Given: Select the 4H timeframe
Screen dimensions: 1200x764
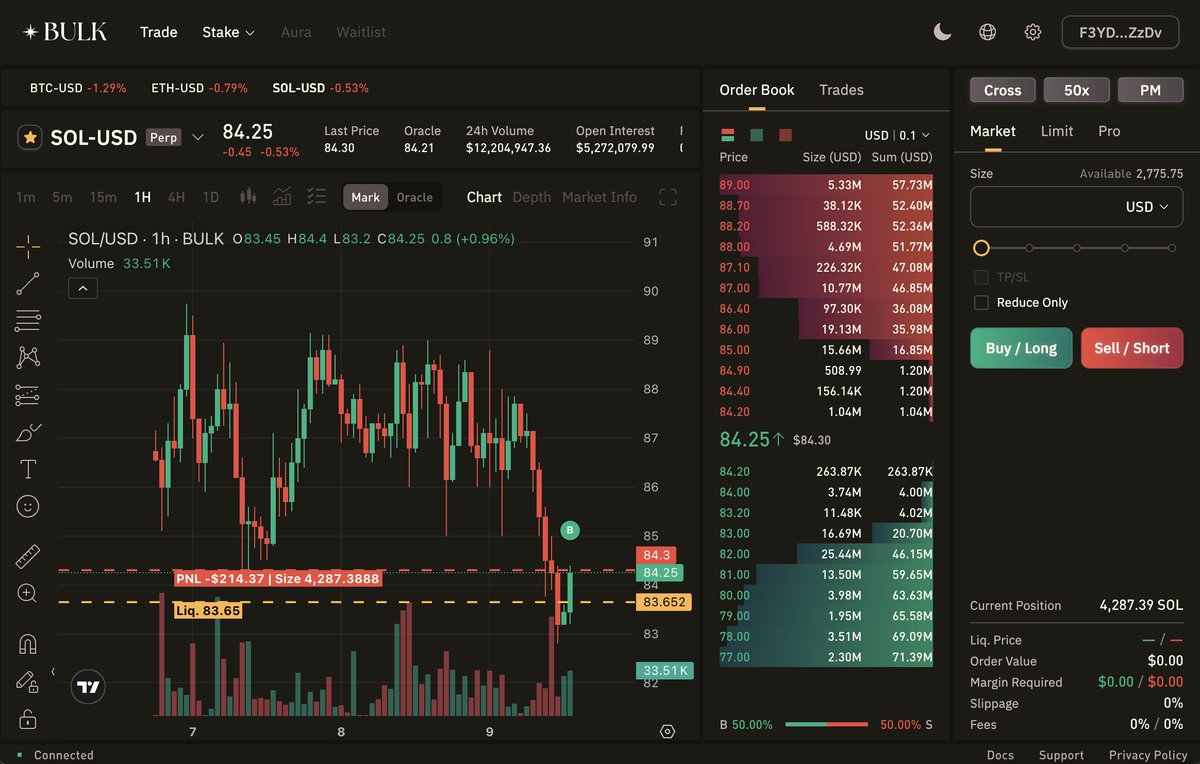Looking at the screenshot, I should click(x=176, y=197).
